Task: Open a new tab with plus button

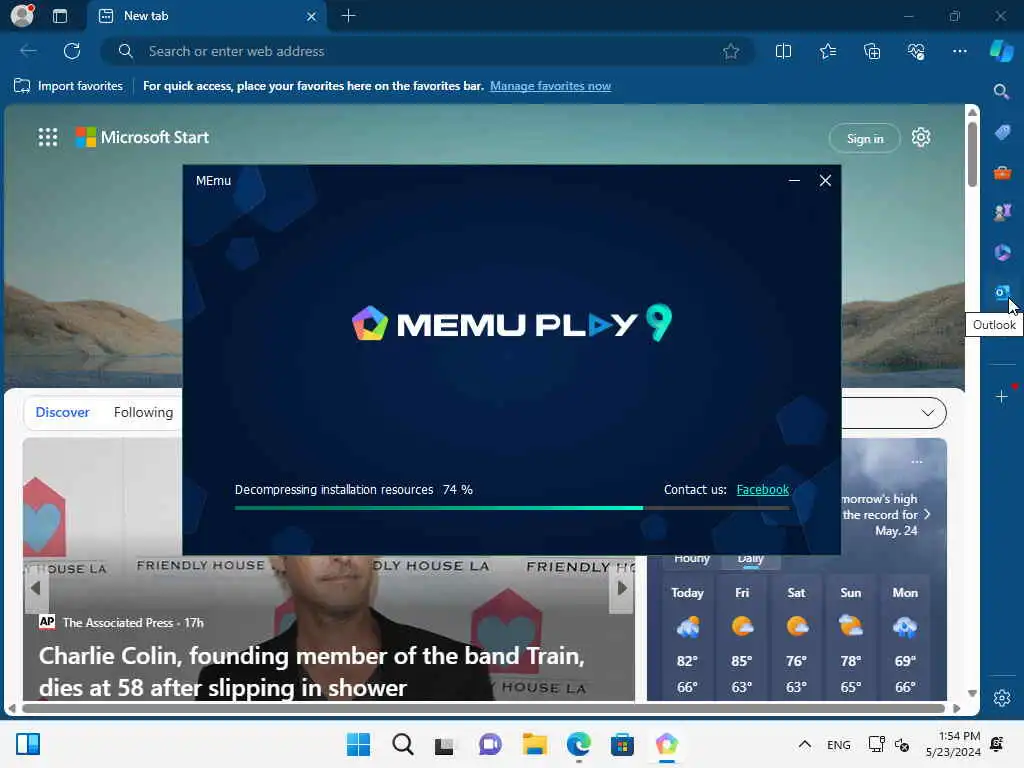Action: click(348, 16)
